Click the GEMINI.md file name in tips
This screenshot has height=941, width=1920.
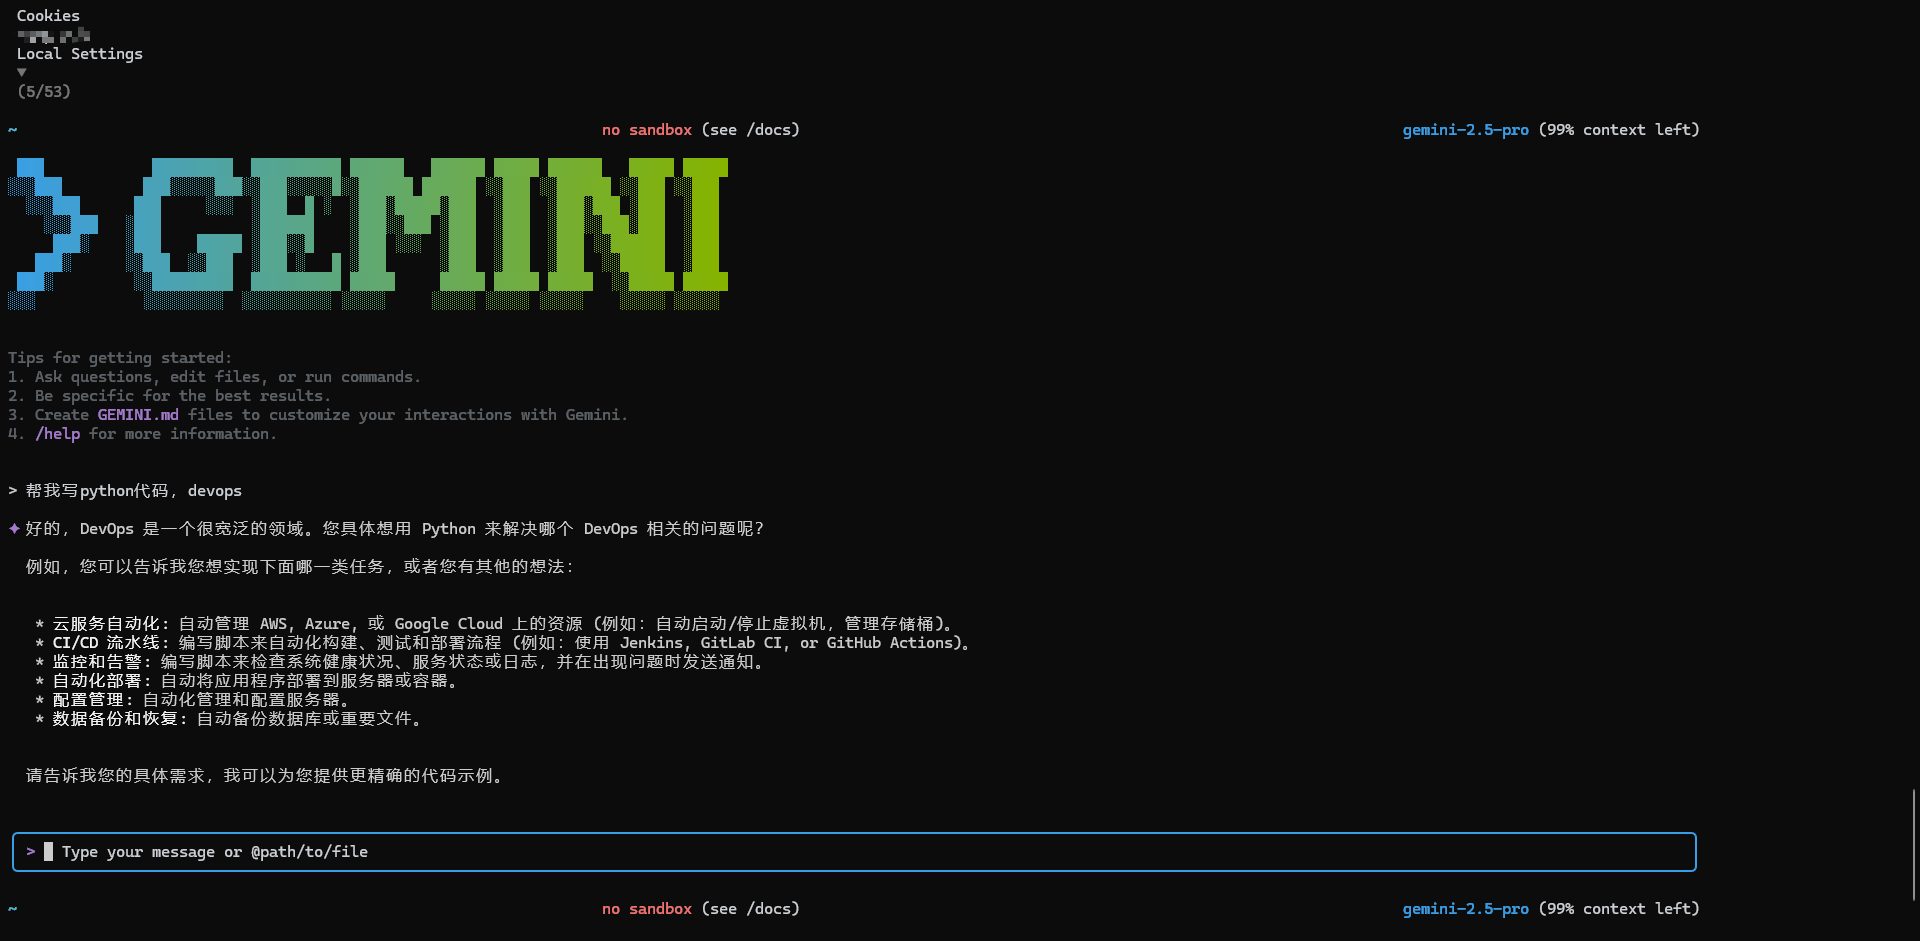[x=138, y=415]
